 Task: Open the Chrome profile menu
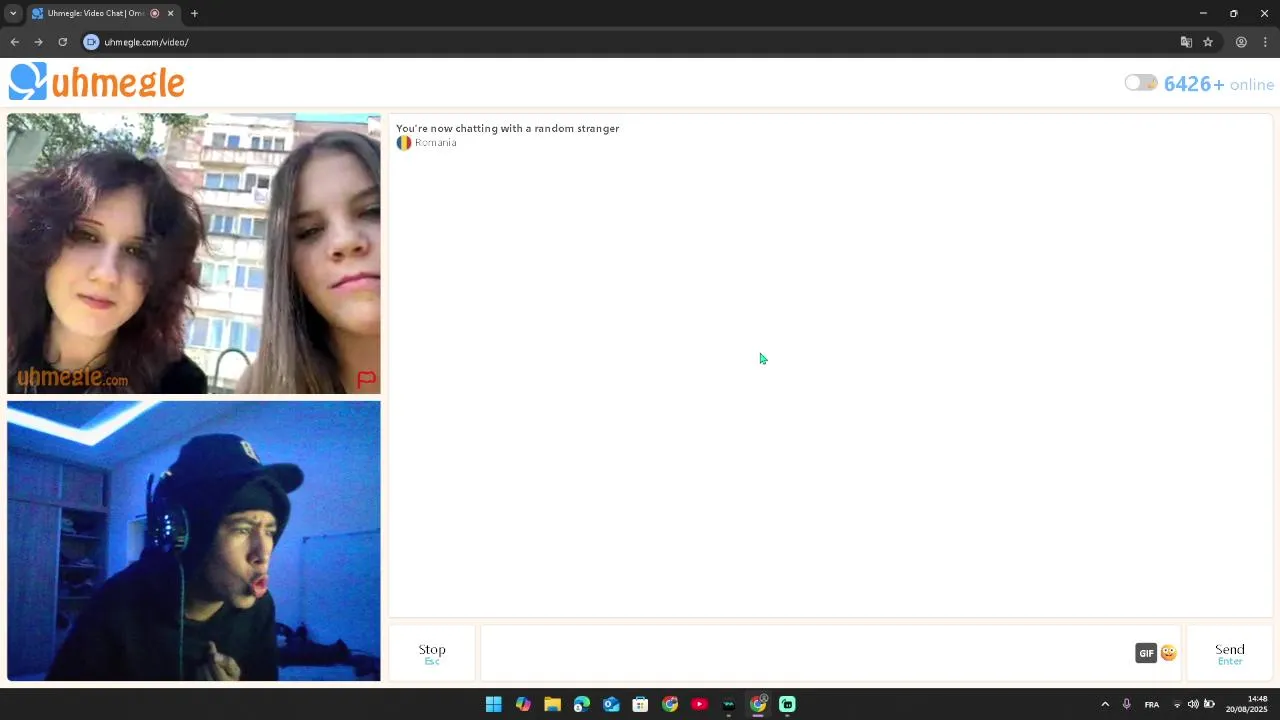click(x=1241, y=42)
